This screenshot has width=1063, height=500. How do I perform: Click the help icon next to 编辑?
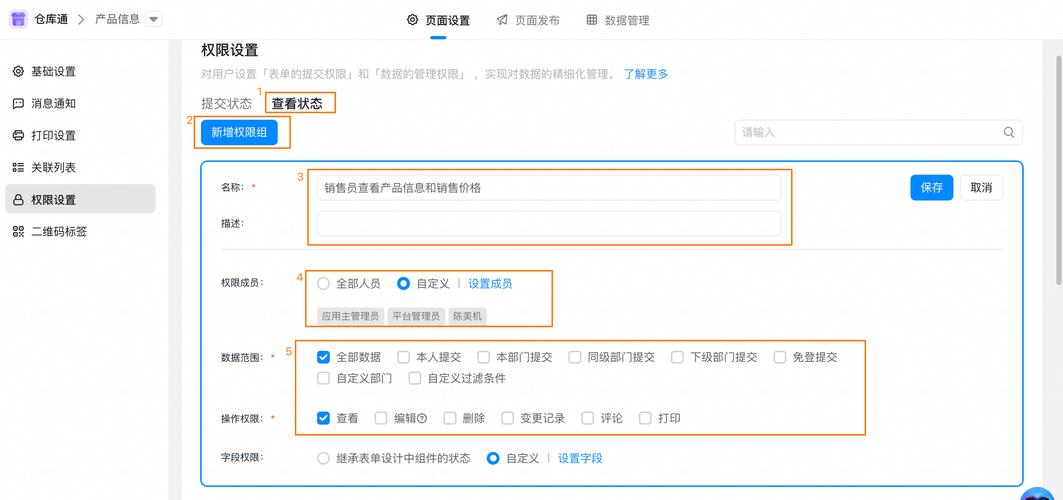pos(422,419)
